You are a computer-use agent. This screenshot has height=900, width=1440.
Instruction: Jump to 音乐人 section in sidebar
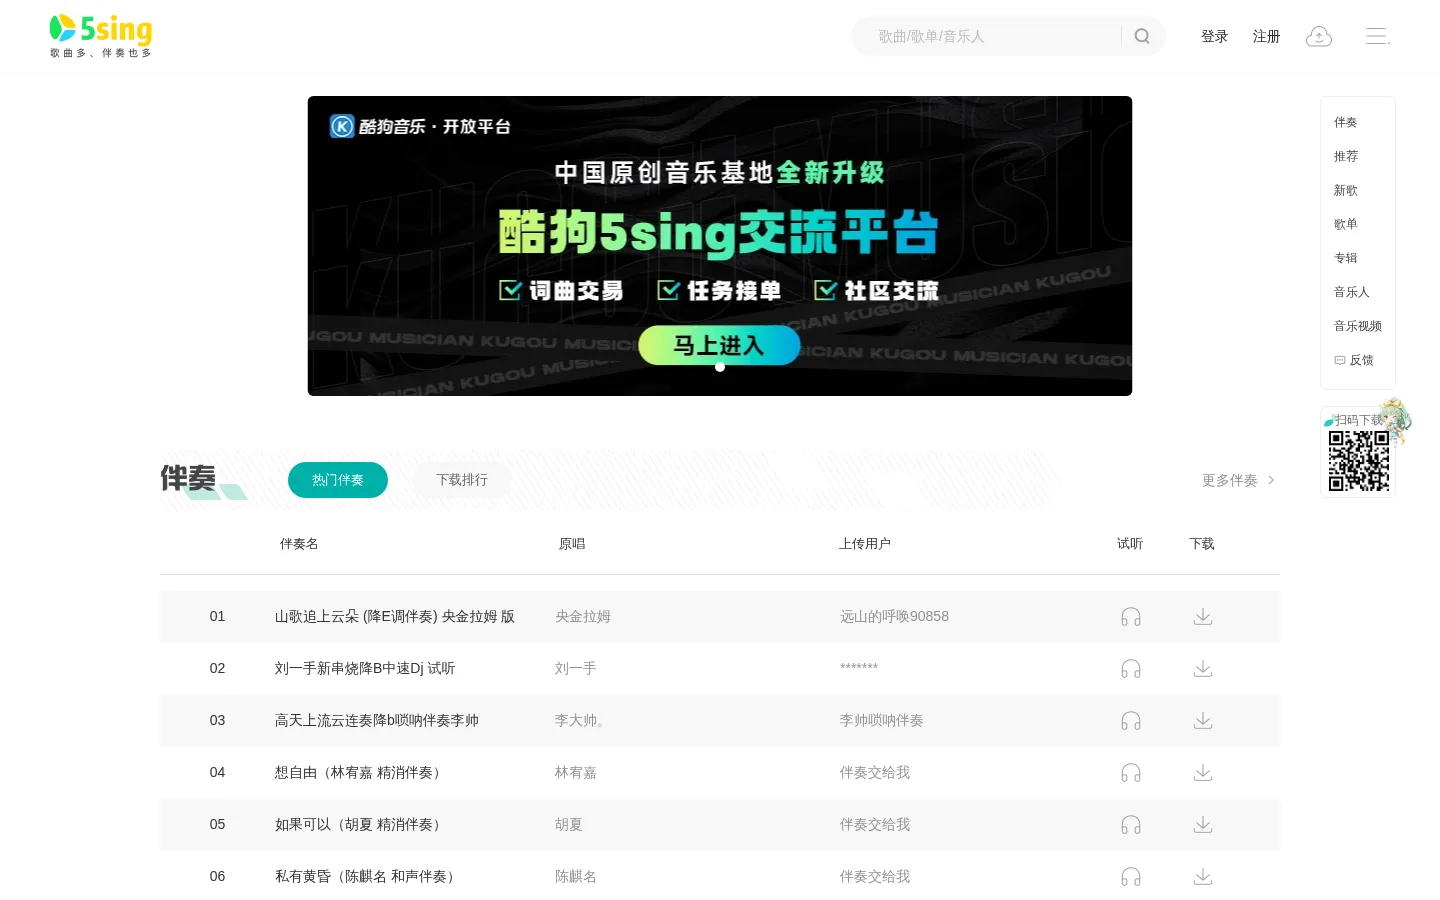pyautogui.click(x=1352, y=292)
